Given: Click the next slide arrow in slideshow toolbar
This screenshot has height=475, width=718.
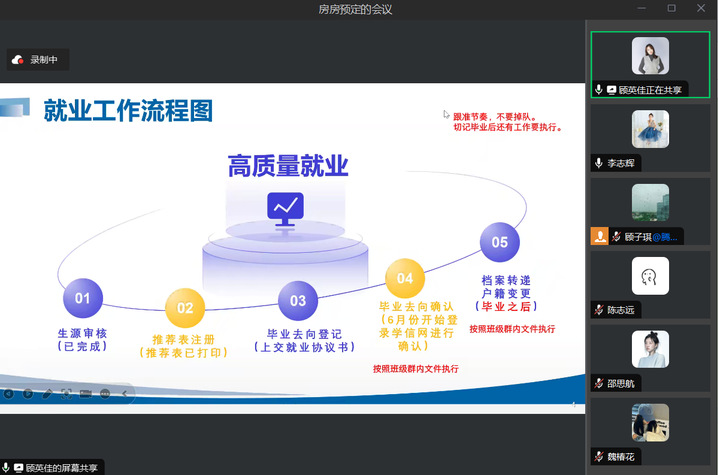Looking at the screenshot, I should click(27, 393).
